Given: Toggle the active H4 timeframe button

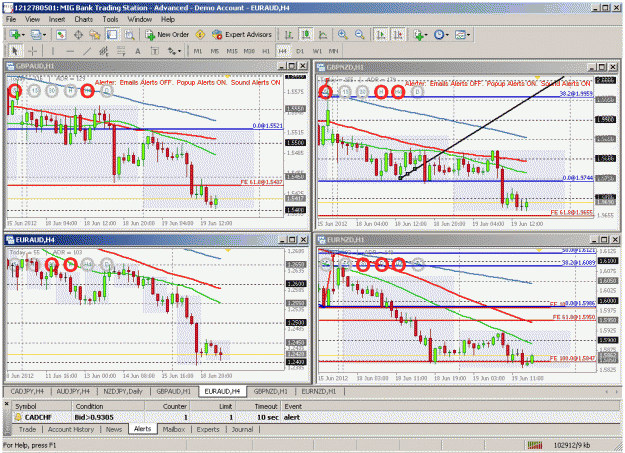Looking at the screenshot, I should click(x=282, y=51).
